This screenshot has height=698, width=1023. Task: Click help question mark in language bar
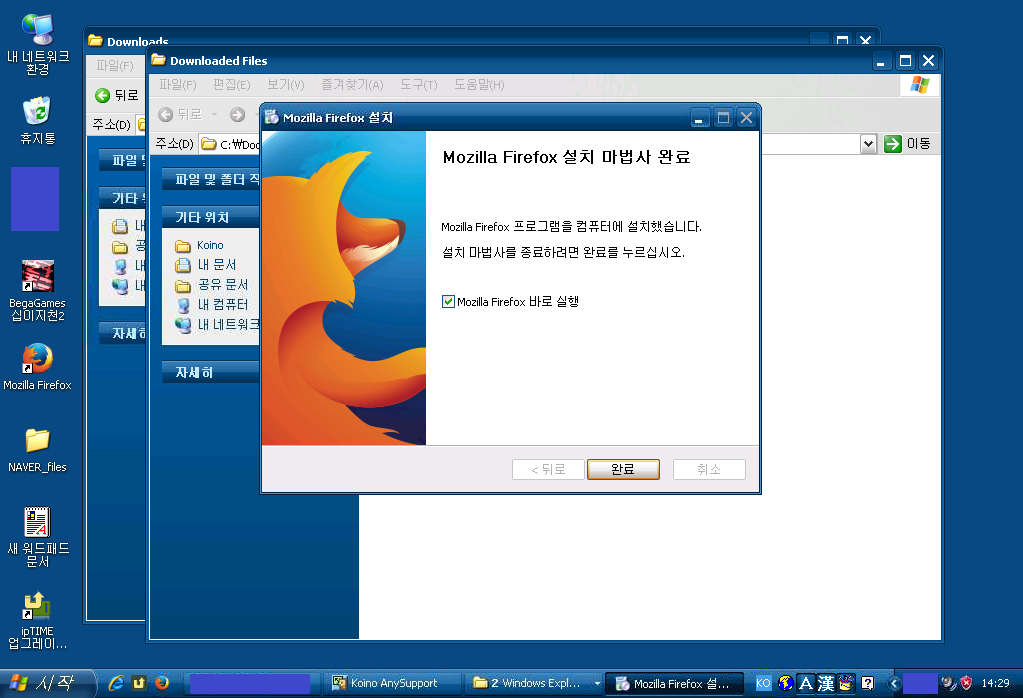(868, 683)
